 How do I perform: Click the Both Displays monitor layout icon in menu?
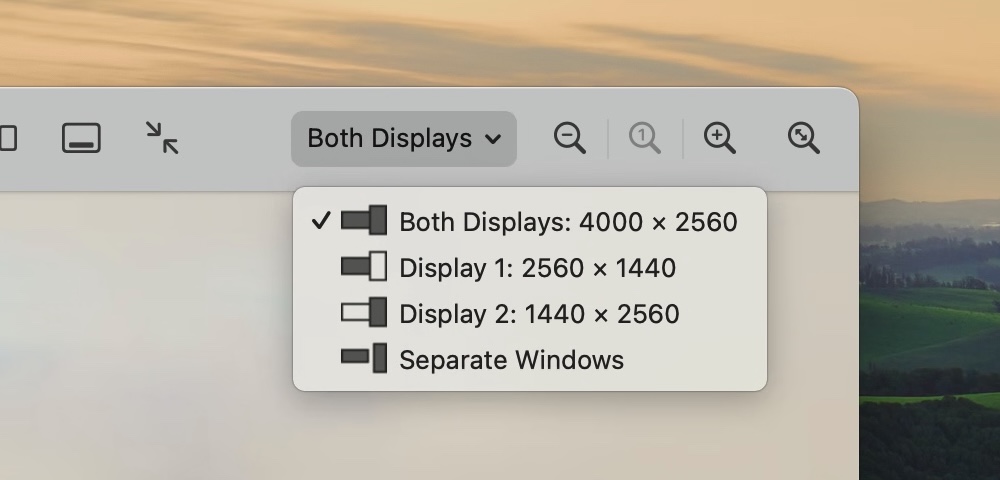pos(363,221)
